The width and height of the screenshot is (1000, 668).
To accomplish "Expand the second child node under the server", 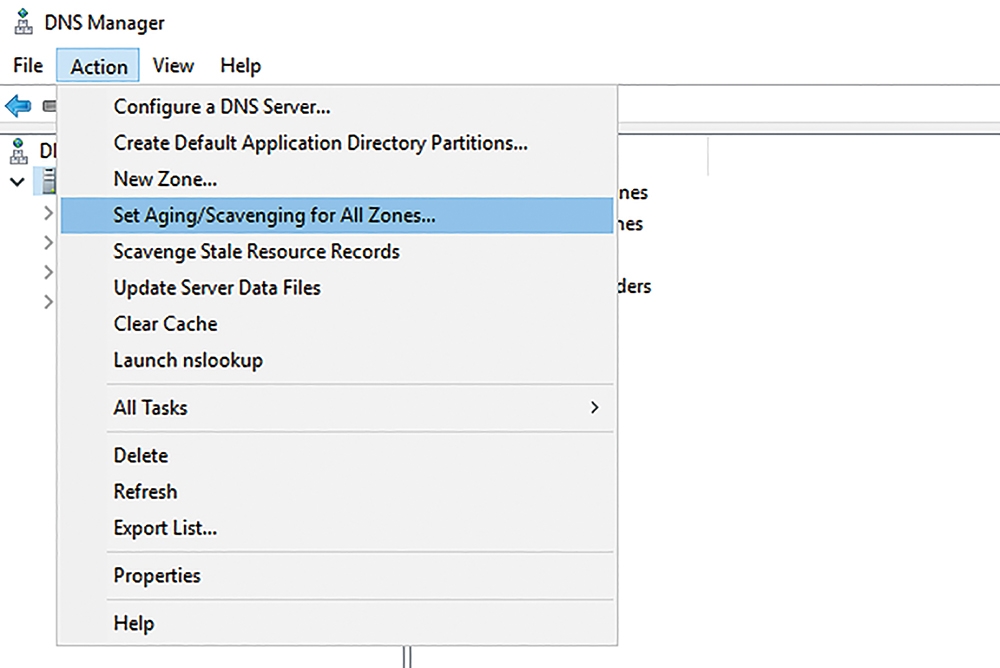I will coord(48,242).
